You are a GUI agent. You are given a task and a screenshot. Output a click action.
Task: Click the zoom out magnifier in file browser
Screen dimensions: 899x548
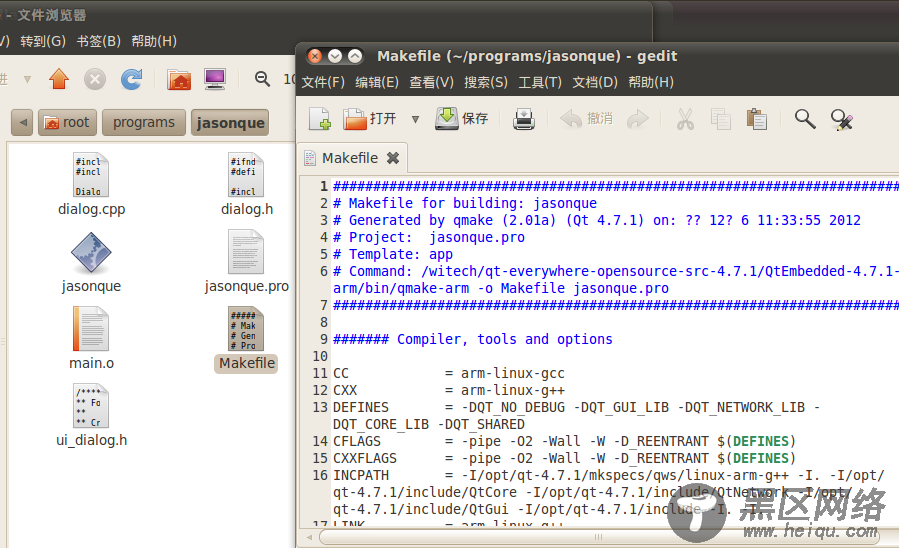point(263,79)
